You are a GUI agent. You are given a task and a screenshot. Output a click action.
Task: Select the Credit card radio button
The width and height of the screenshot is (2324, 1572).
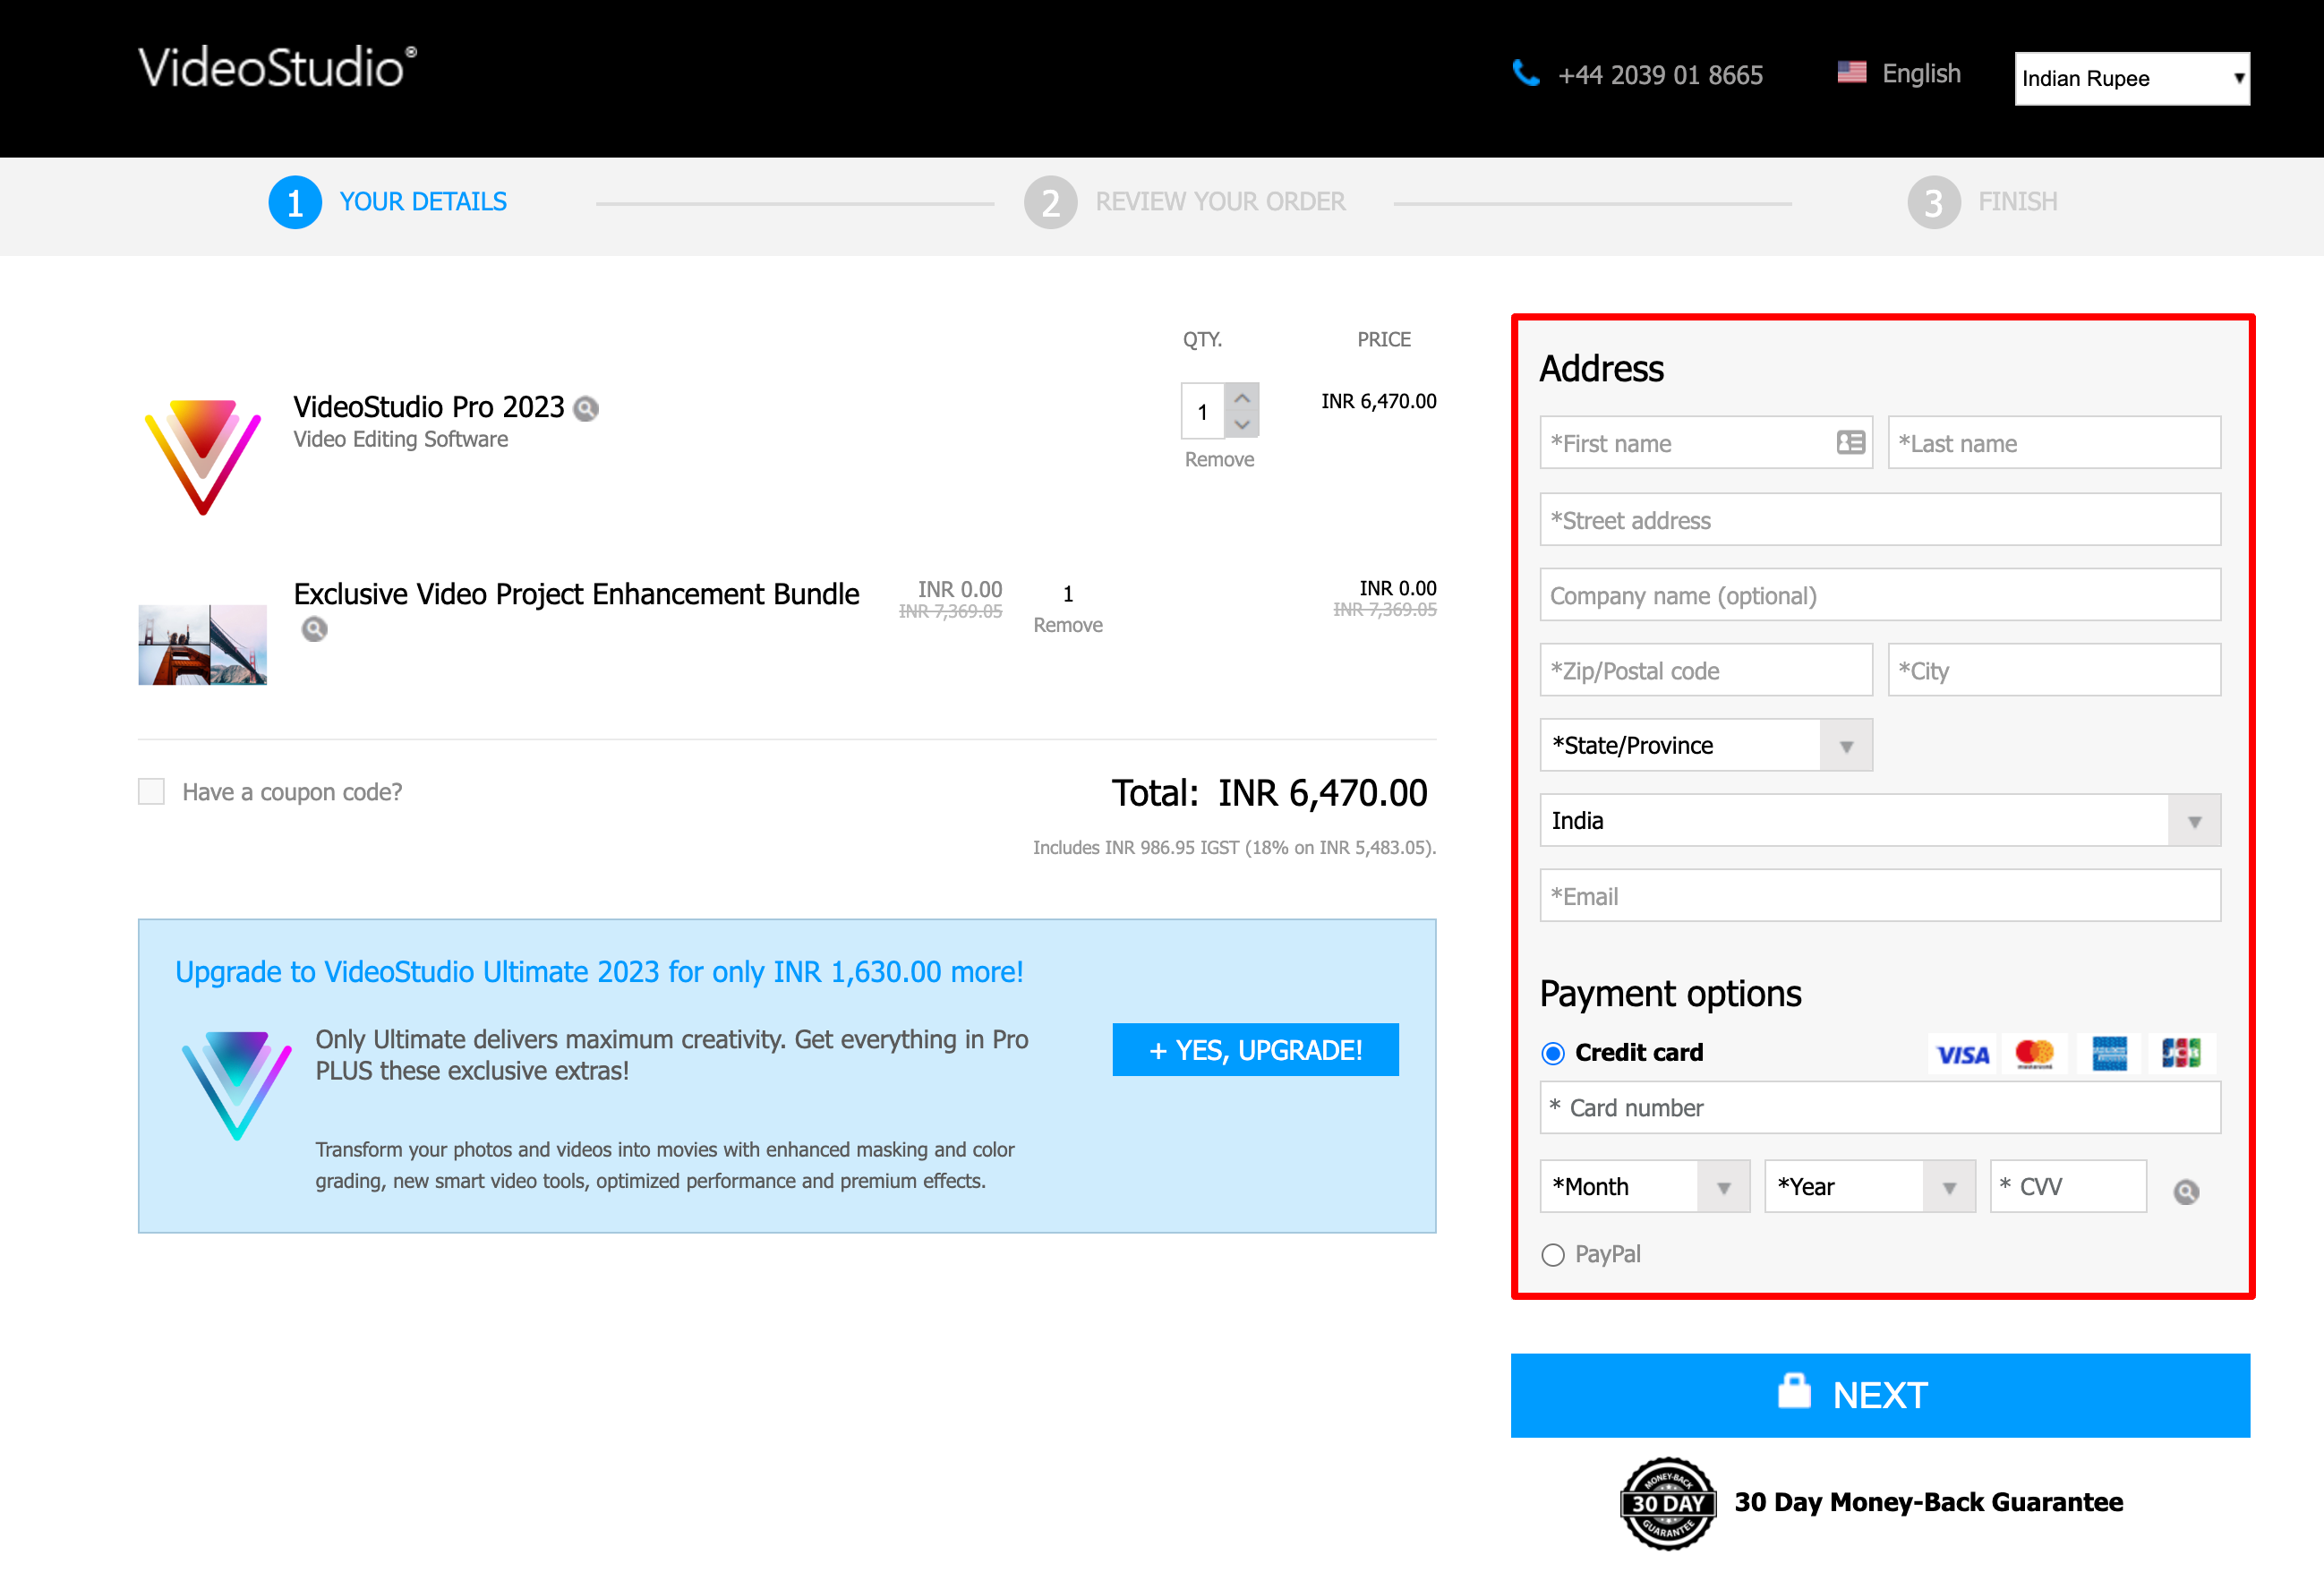pyautogui.click(x=1551, y=1051)
